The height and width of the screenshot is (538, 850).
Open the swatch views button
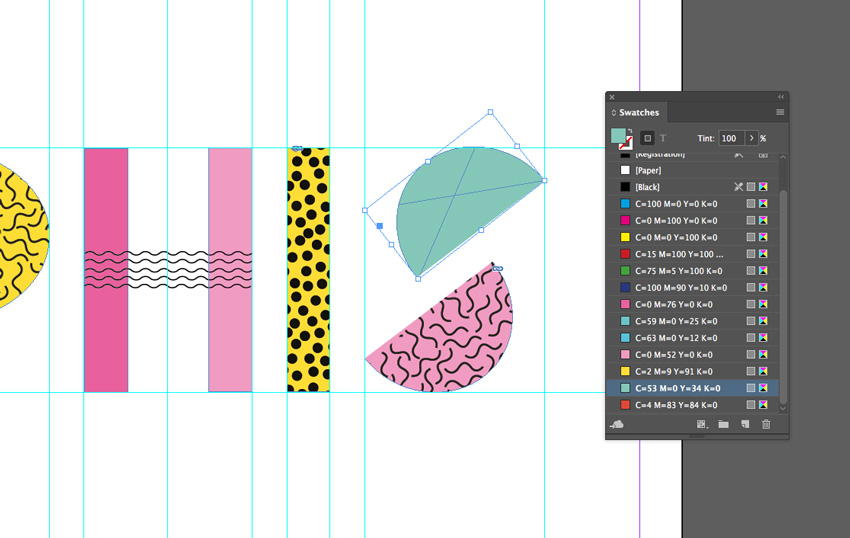coord(702,425)
